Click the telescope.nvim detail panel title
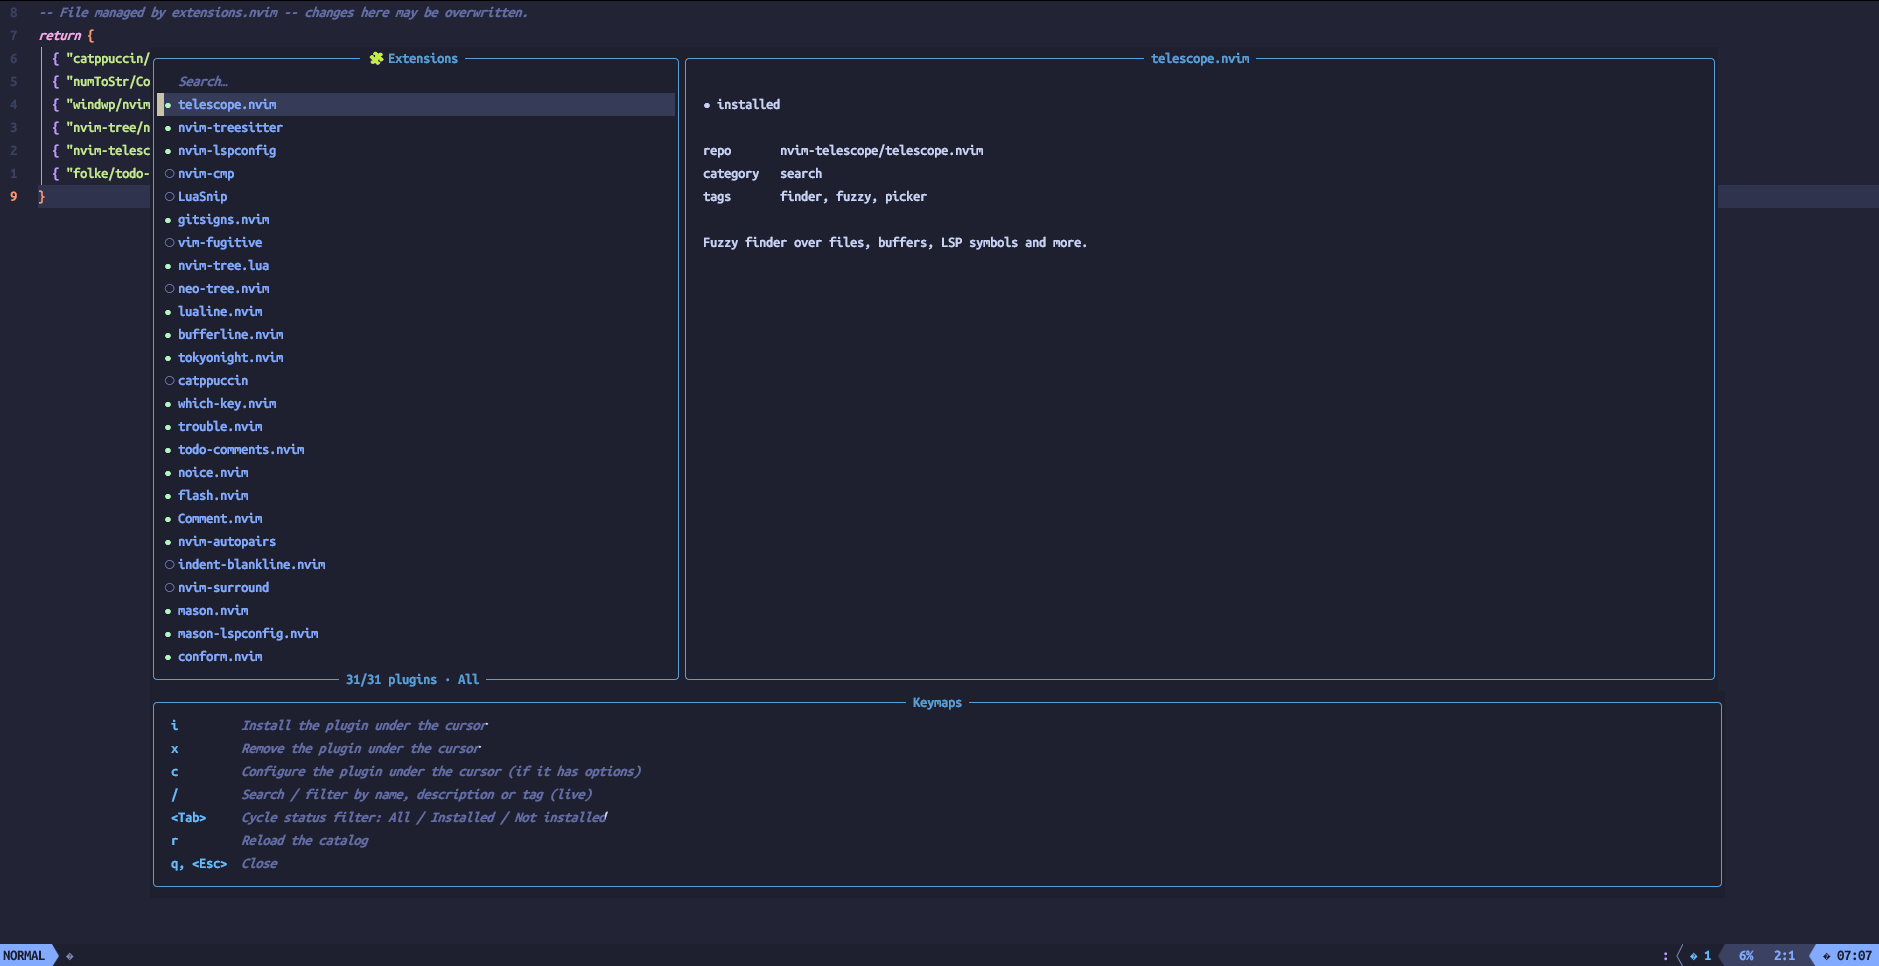Viewport: 1879px width, 966px height. click(x=1200, y=59)
